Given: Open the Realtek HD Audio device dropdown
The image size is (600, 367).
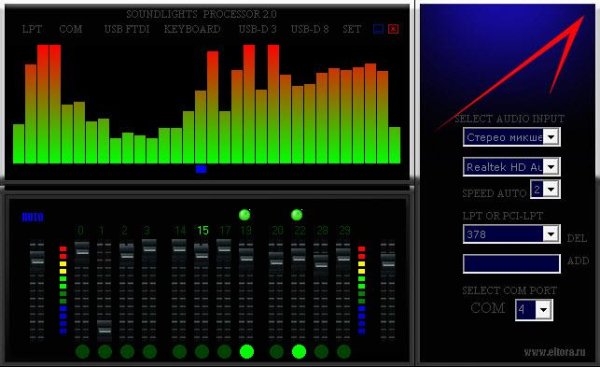Looking at the screenshot, I should 551,166.
